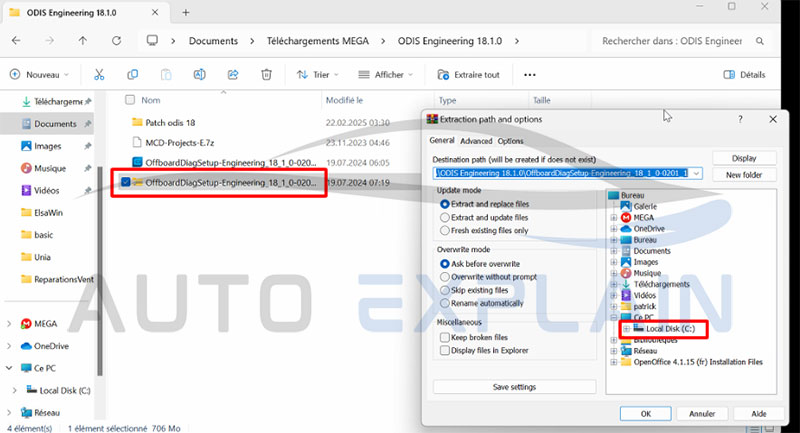Refresh the current folder view

(x=116, y=41)
